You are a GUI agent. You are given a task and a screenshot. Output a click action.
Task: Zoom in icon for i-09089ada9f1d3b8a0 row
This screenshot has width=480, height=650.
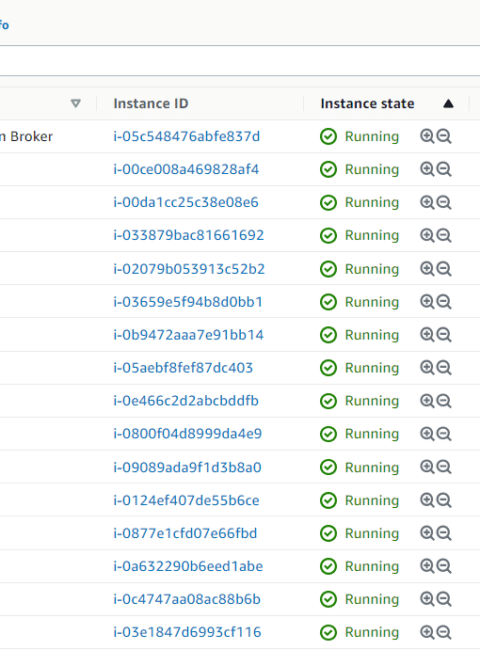(427, 467)
